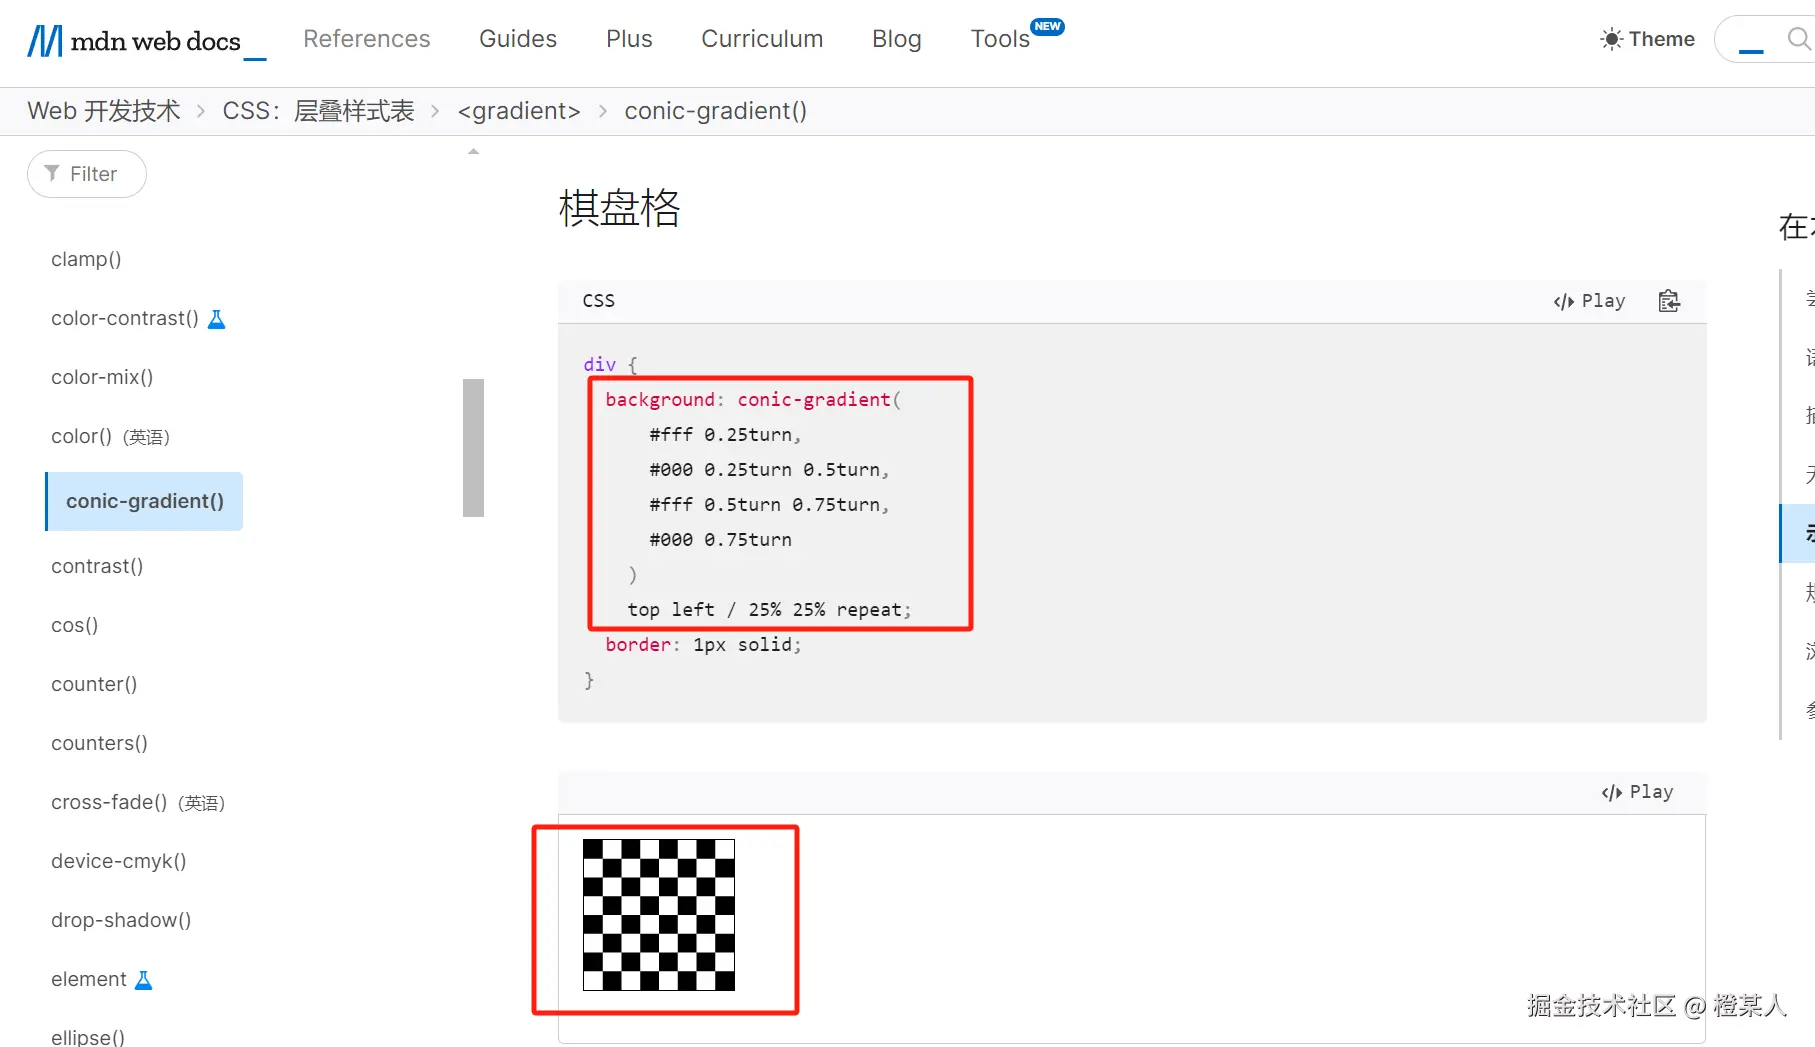Open ellipse() in sidebar
Image resolution: width=1815 pixels, height=1047 pixels.
pos(88,1037)
